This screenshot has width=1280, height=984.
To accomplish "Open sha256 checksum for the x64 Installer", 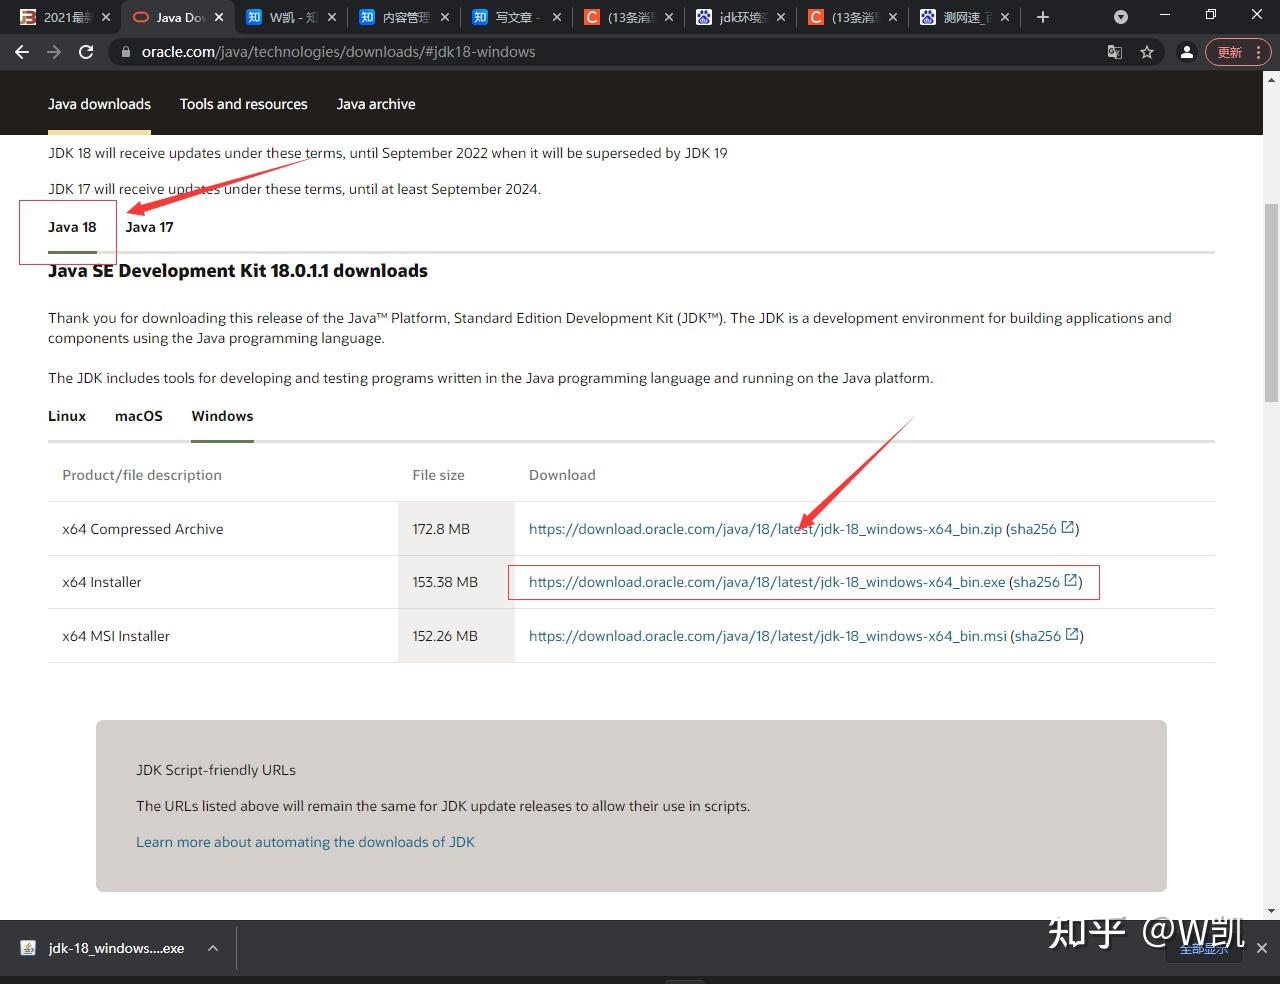I will coord(1036,581).
